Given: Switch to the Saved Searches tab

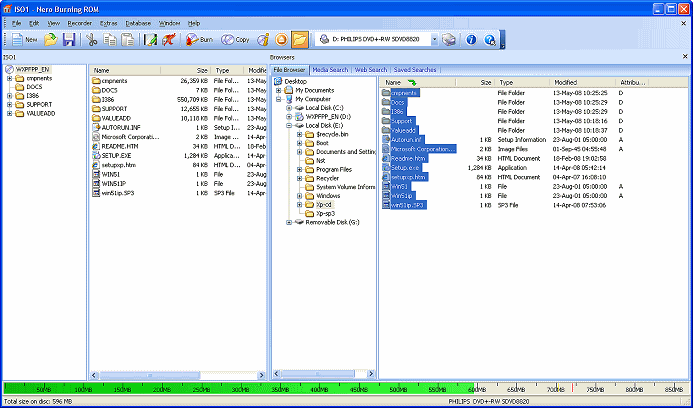Looking at the screenshot, I should [415, 70].
